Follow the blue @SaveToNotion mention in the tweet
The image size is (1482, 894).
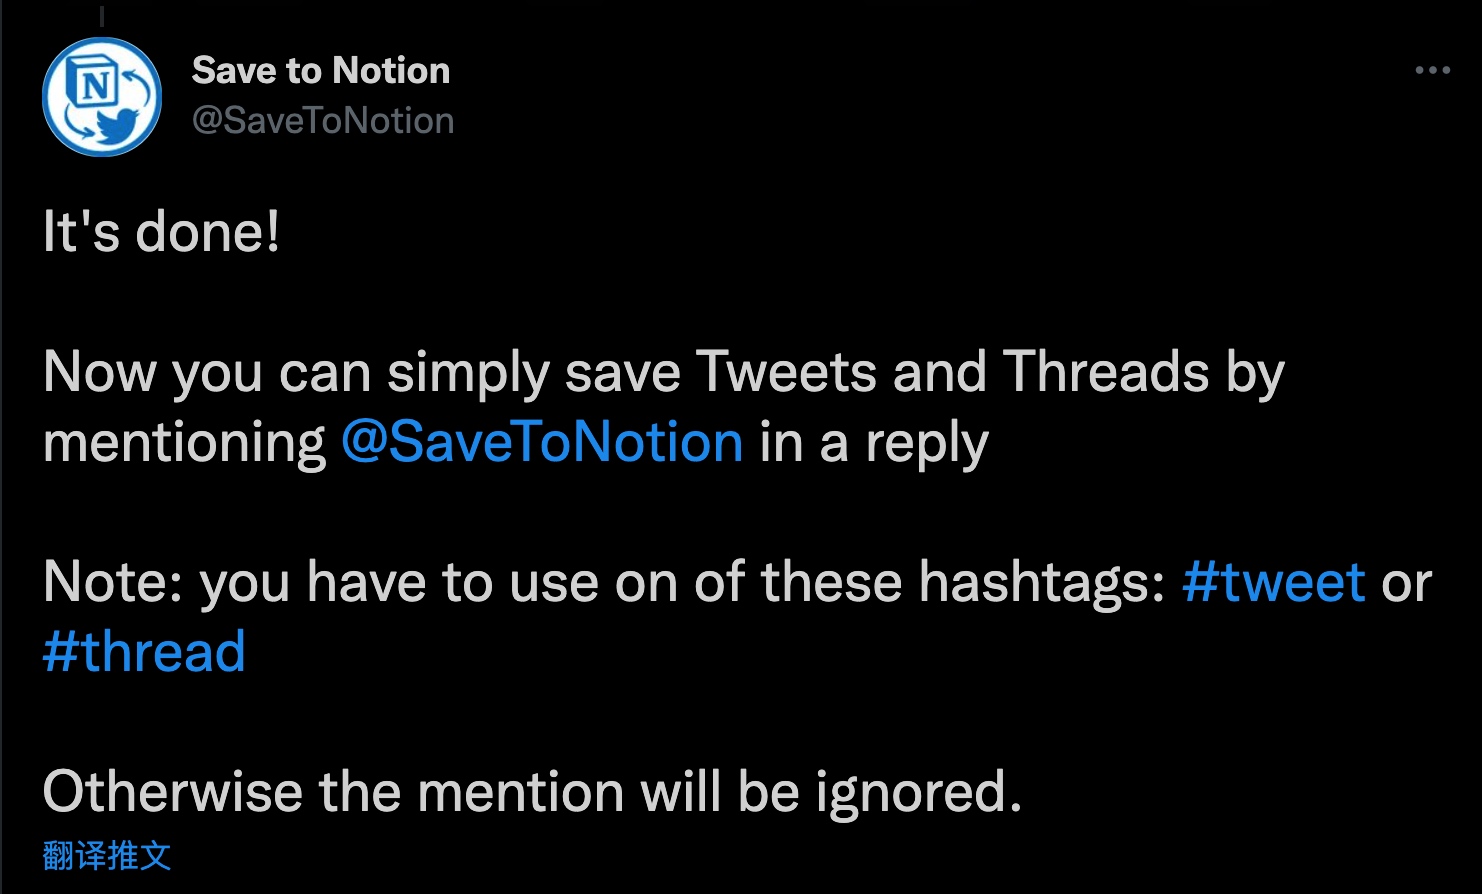pyautogui.click(x=542, y=442)
